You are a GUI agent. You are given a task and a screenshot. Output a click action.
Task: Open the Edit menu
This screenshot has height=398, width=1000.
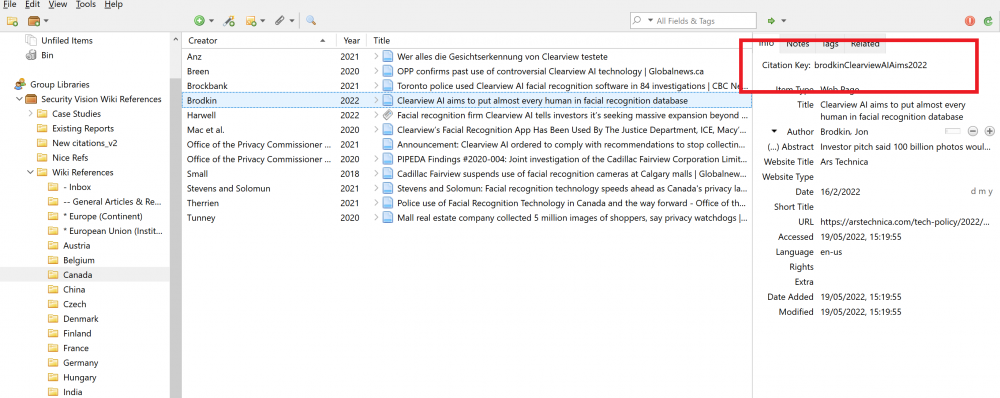coord(33,4)
